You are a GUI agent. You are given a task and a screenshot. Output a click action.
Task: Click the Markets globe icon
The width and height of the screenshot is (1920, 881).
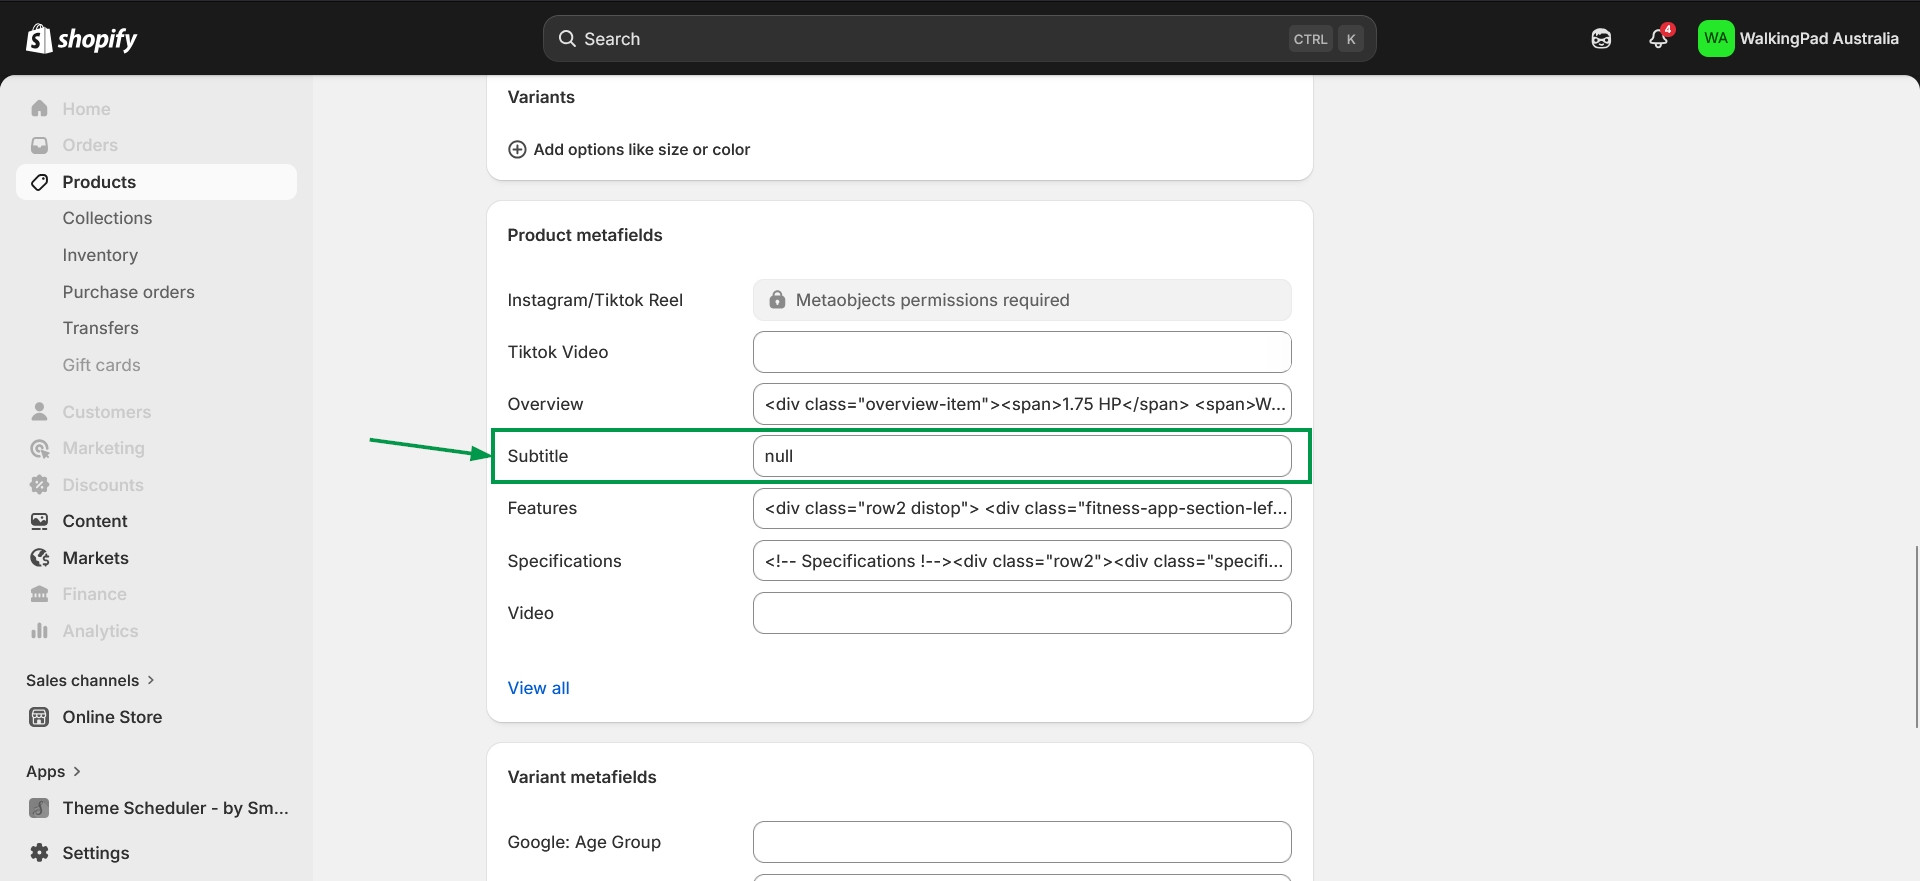click(40, 558)
